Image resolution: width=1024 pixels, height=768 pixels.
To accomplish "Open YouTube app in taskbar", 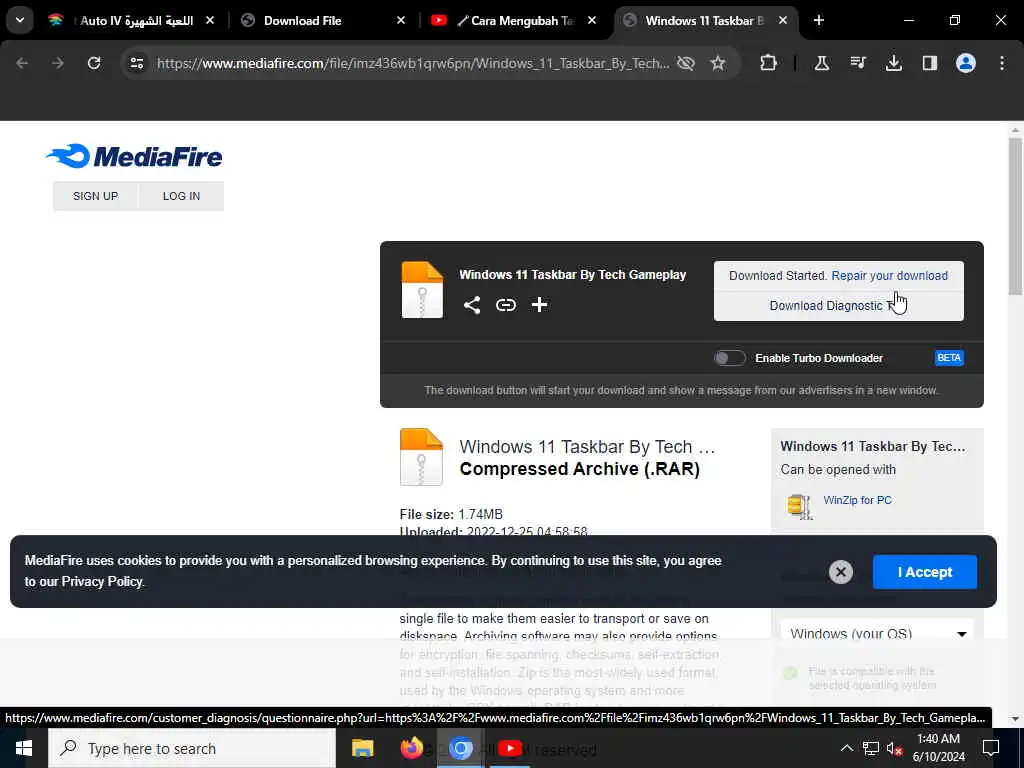I will click(x=509, y=748).
